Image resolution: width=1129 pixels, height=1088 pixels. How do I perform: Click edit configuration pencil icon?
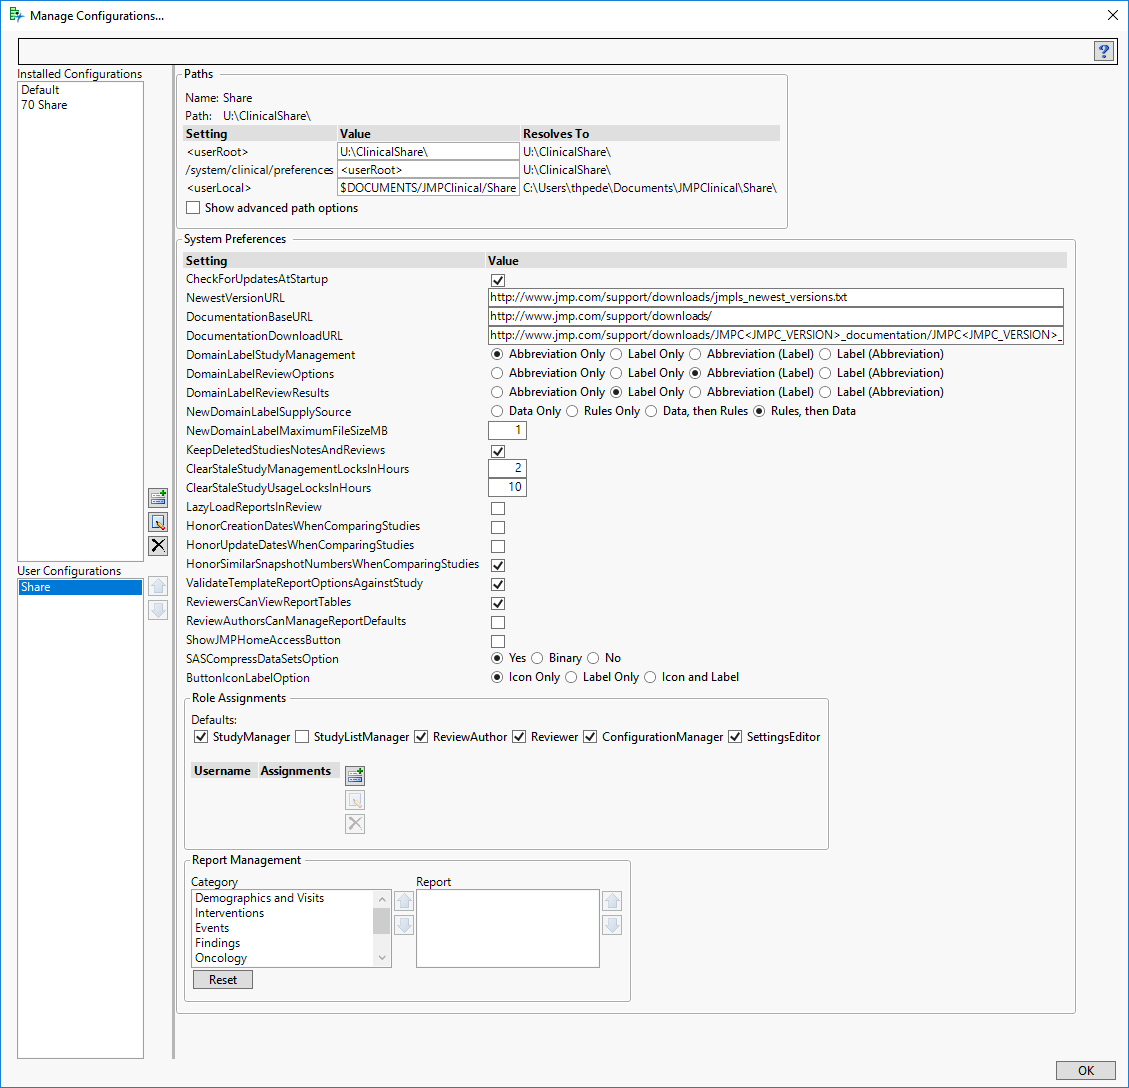click(158, 522)
